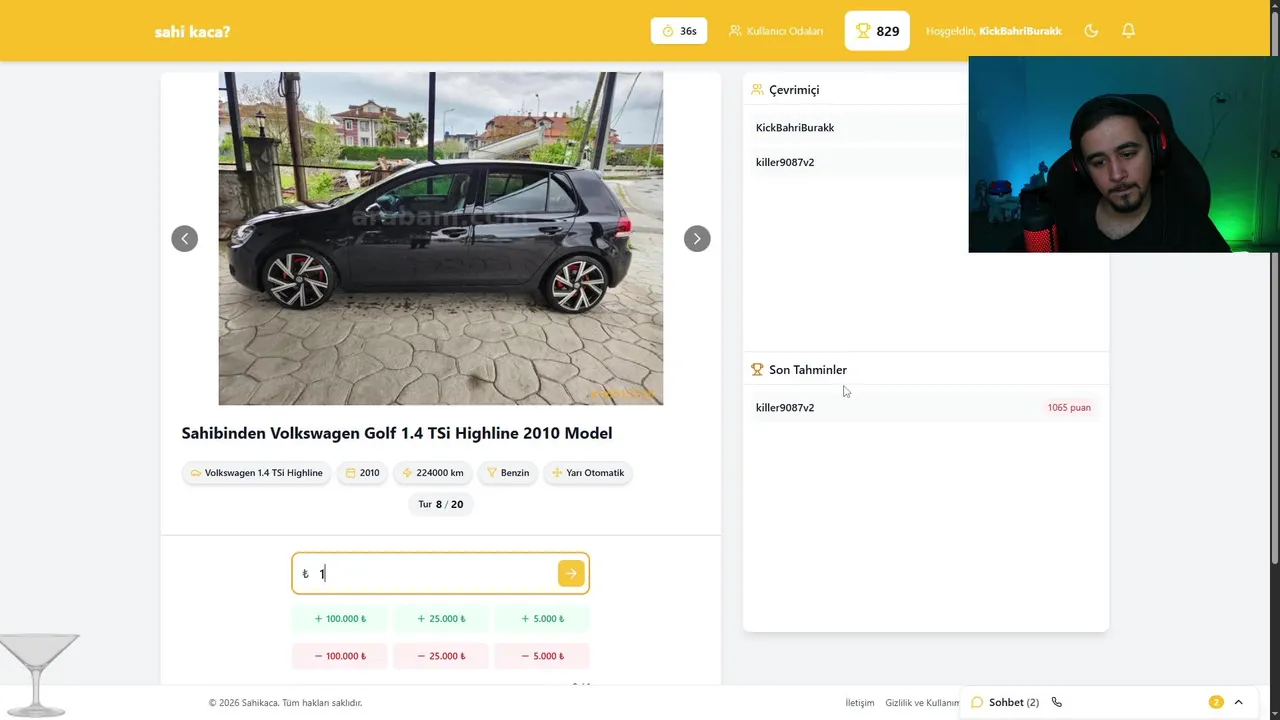Click the webcam overlay video

[1124, 154]
